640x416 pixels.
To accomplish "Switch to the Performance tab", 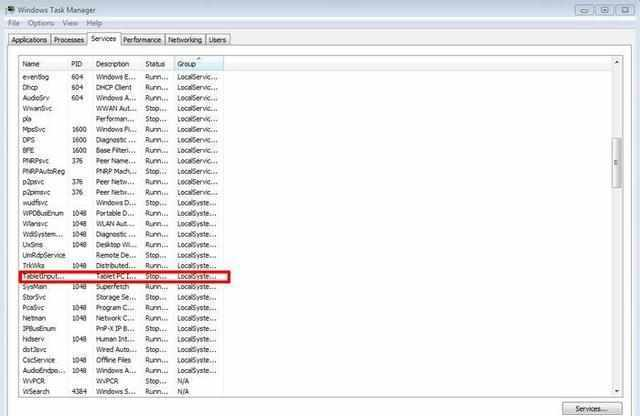I will (x=142, y=40).
